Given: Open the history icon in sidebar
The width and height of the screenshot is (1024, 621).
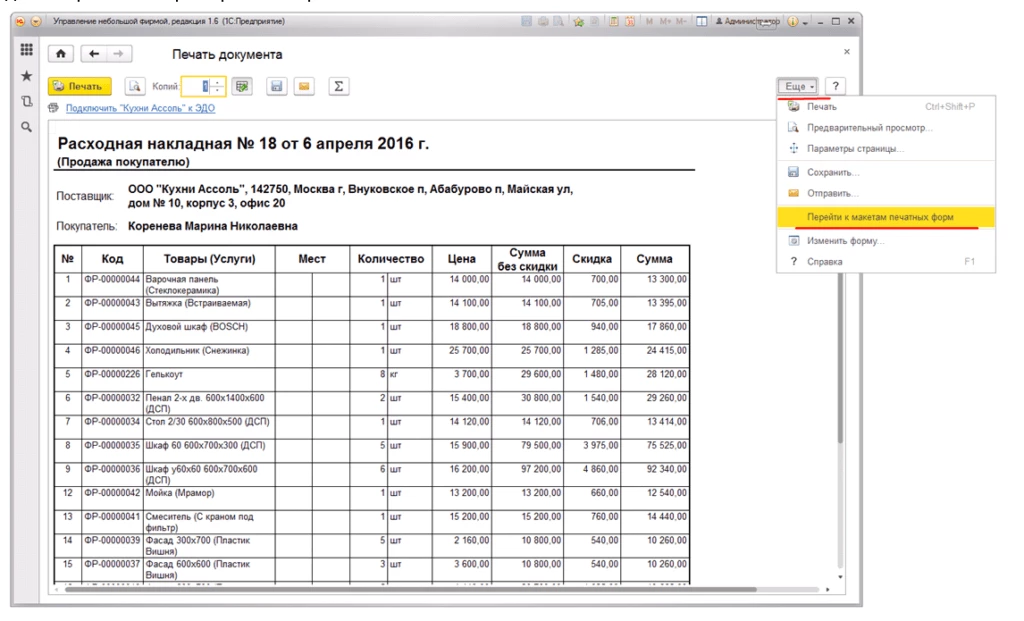Looking at the screenshot, I should click(26, 101).
